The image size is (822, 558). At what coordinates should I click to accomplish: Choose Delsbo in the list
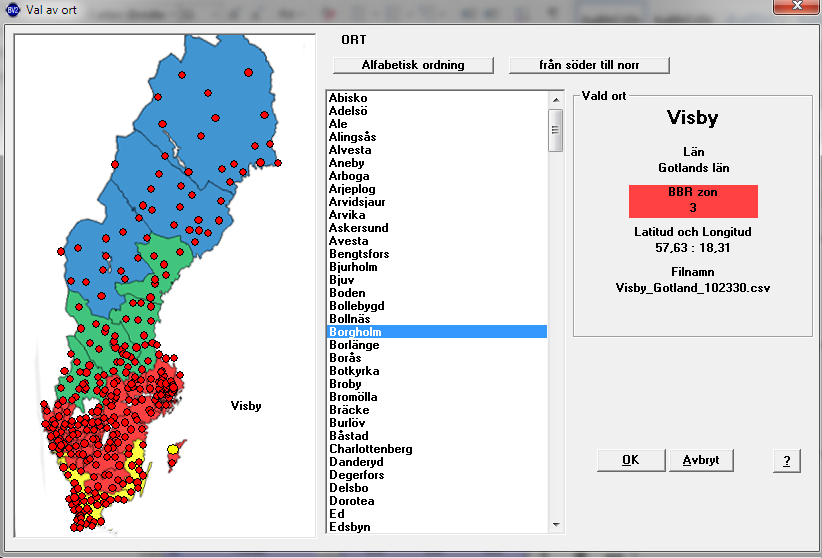(437, 488)
